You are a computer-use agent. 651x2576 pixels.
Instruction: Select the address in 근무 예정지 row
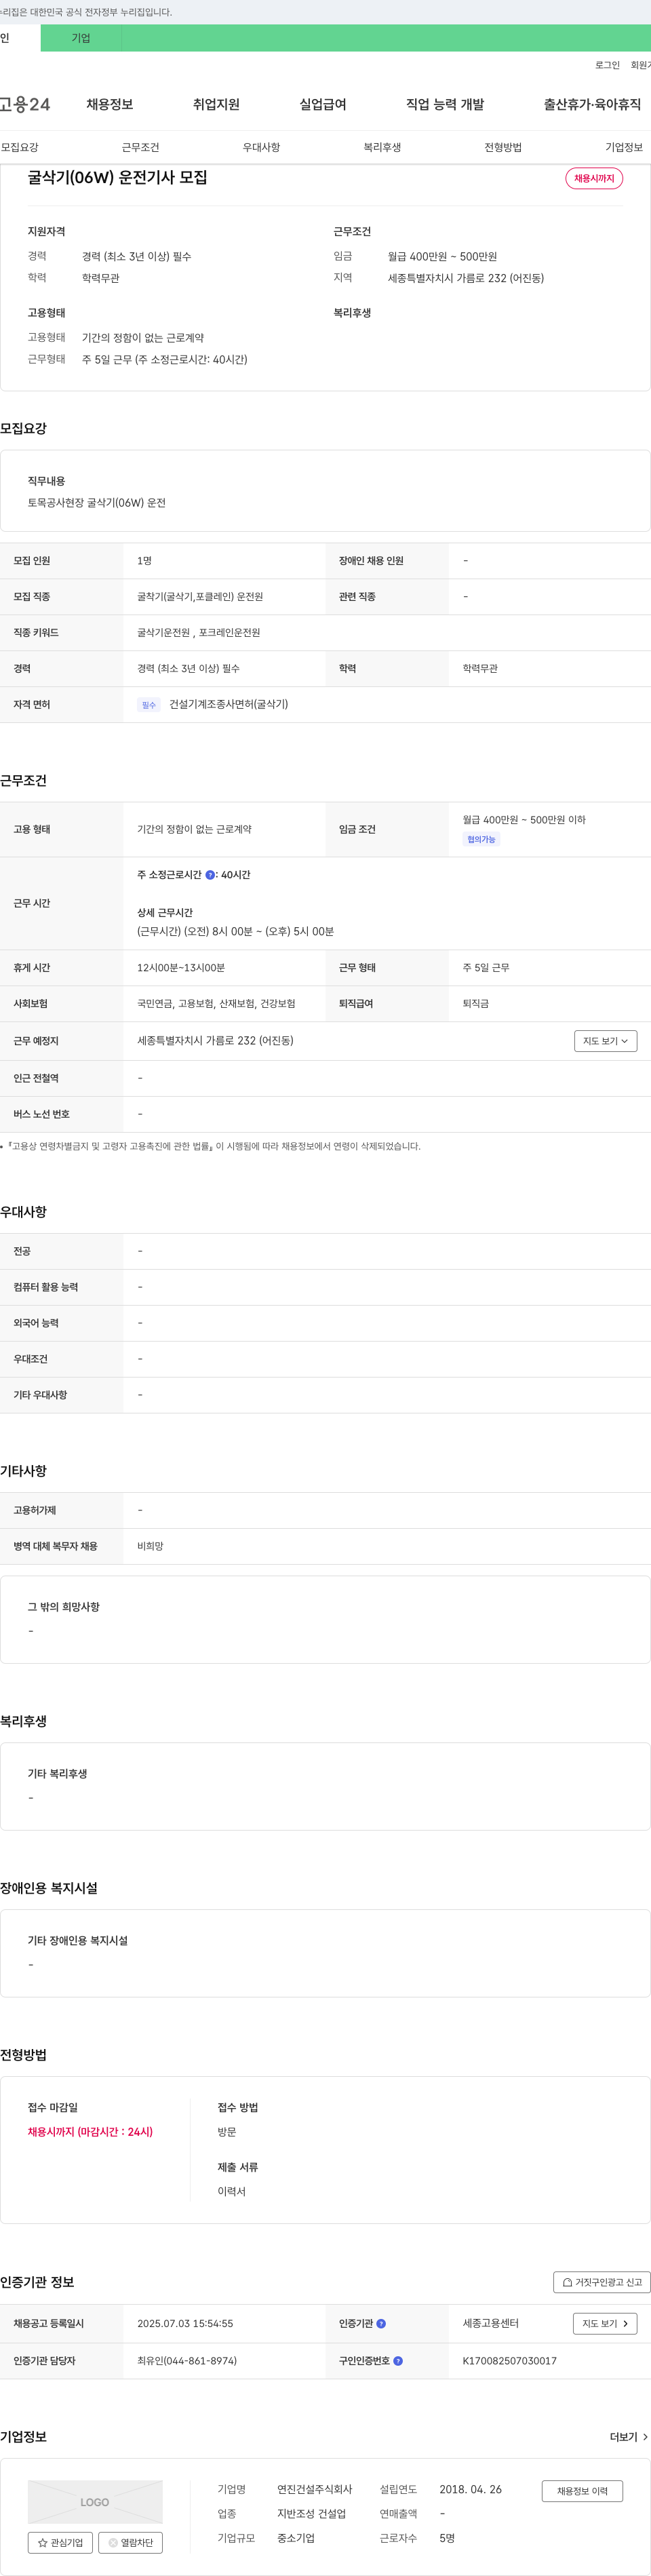pos(215,1041)
